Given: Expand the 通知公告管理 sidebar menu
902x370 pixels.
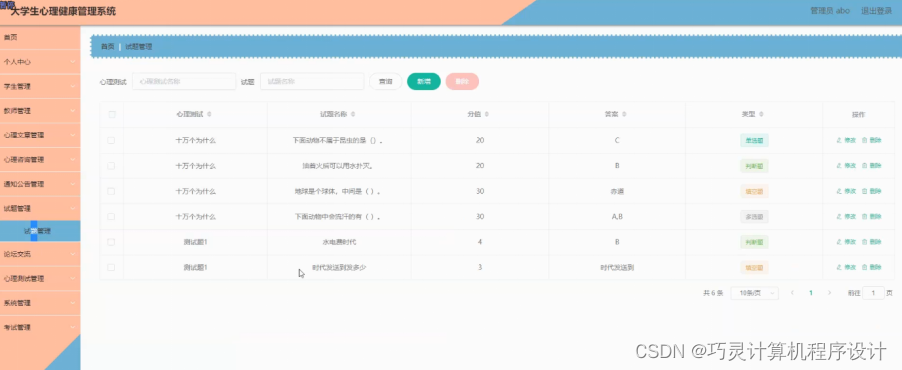Looking at the screenshot, I should tap(40, 184).
